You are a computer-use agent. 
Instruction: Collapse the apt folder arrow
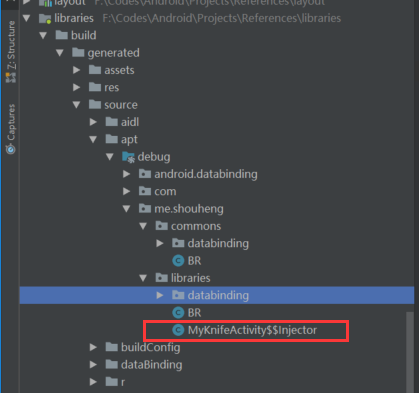tap(93, 139)
